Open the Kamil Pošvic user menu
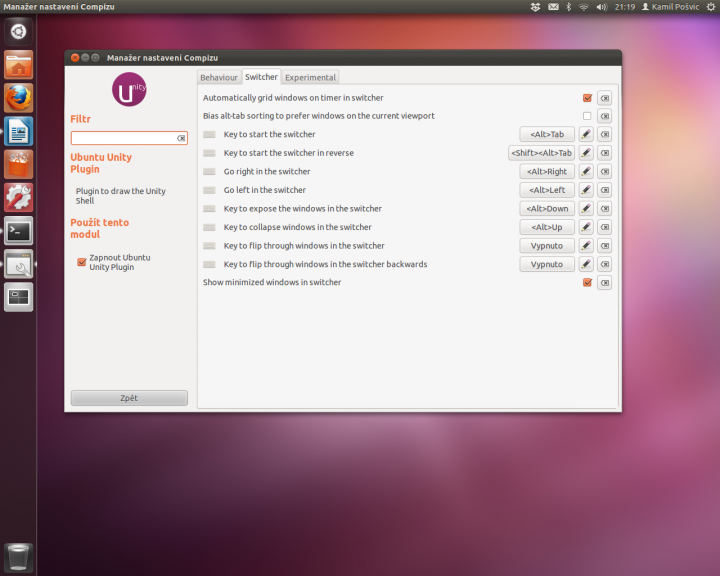The height and width of the screenshot is (576, 720). click(670, 7)
